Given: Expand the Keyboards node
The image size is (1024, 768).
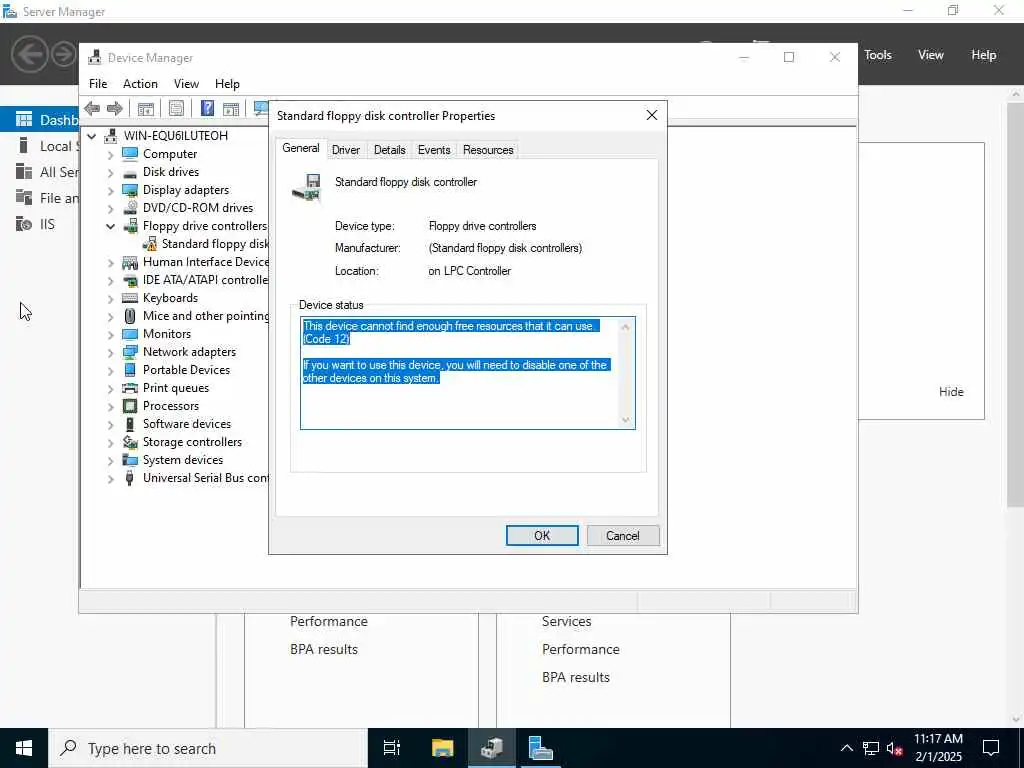Looking at the screenshot, I should 110,298.
